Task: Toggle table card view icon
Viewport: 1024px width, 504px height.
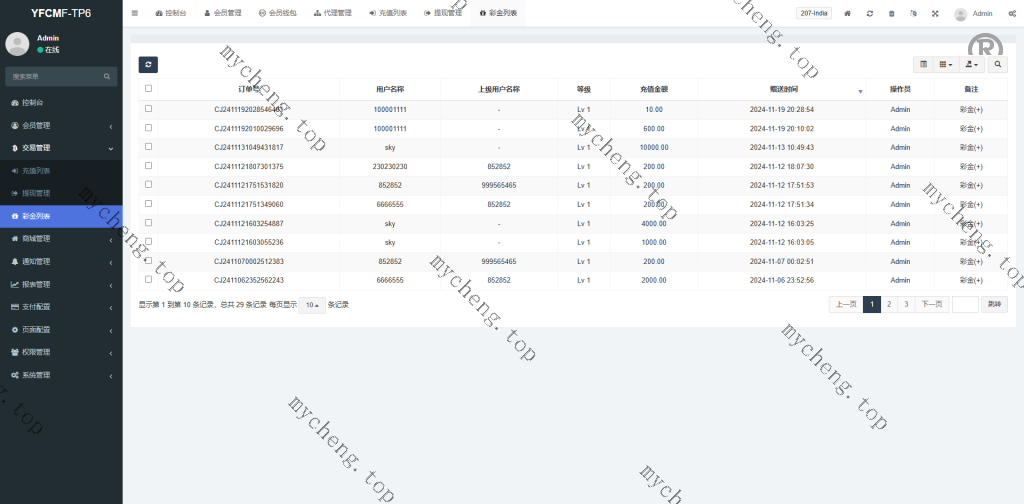Action: (x=924, y=64)
